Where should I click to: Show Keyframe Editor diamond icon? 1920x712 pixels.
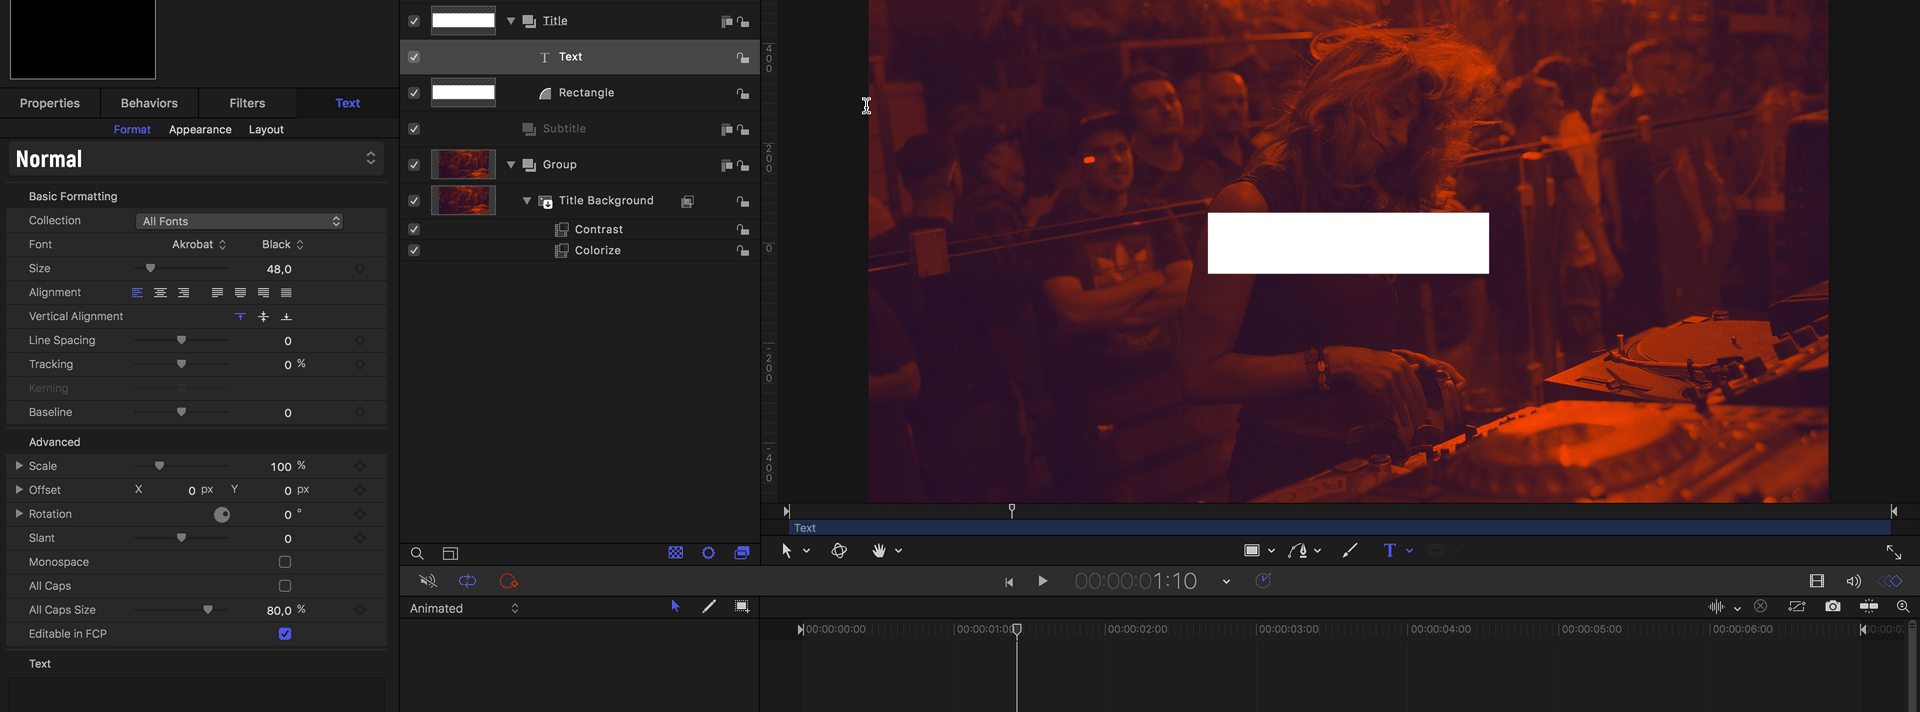coord(1889,581)
